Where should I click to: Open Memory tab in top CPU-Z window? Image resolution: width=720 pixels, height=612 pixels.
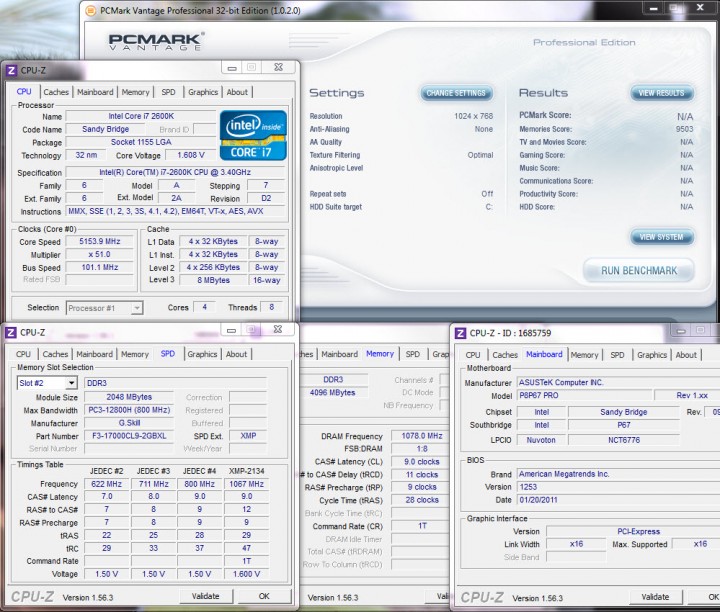[x=135, y=92]
